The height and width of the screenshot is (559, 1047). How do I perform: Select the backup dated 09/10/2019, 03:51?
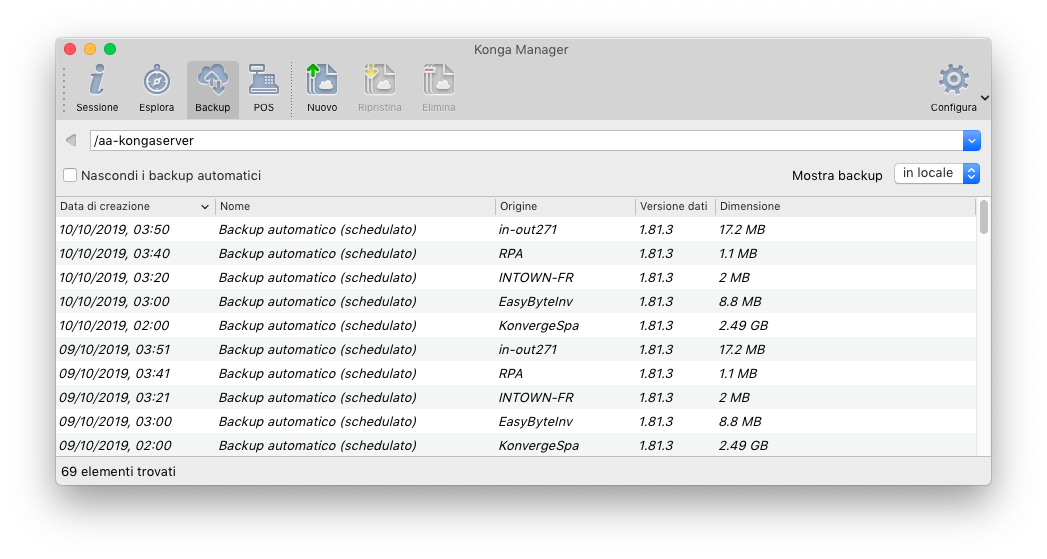[515, 349]
